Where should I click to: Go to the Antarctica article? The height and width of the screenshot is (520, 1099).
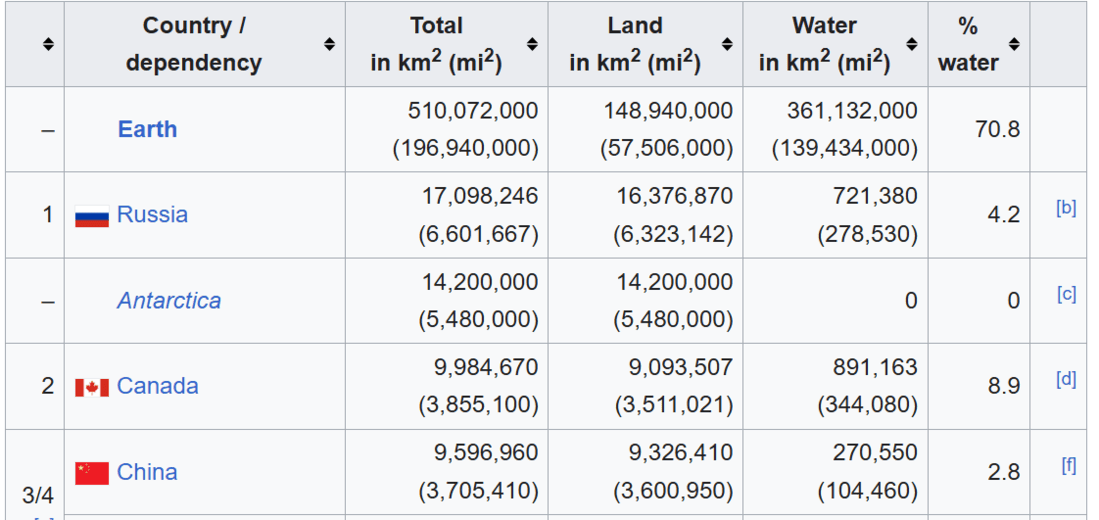(169, 300)
